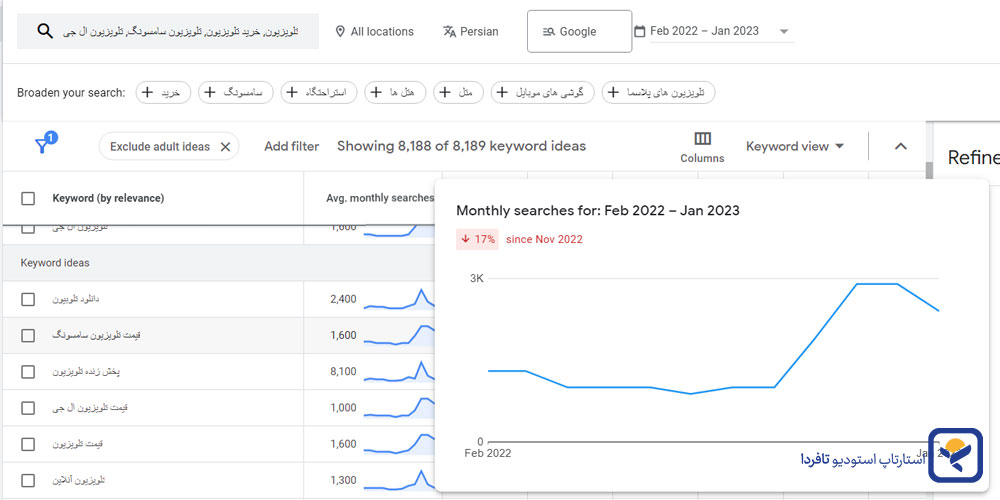Open the Feb 2022 – Jan 2023 date dropdown
Viewport: 1000px width, 500px height.
click(x=714, y=31)
